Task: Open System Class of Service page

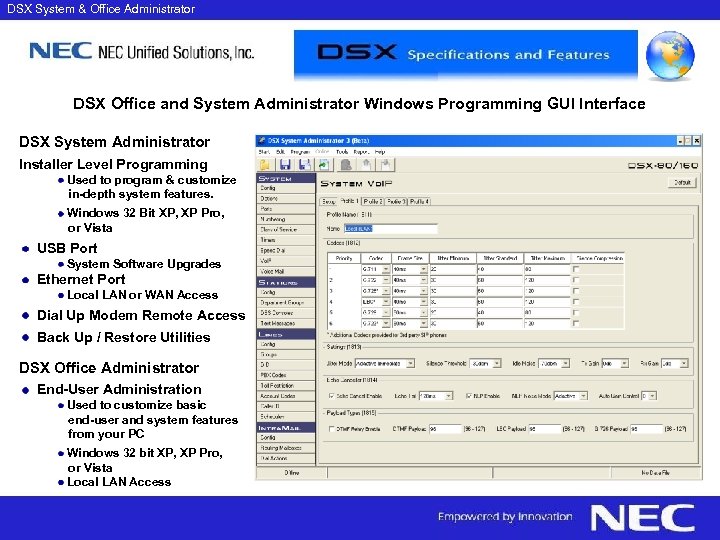Action: 286,229
